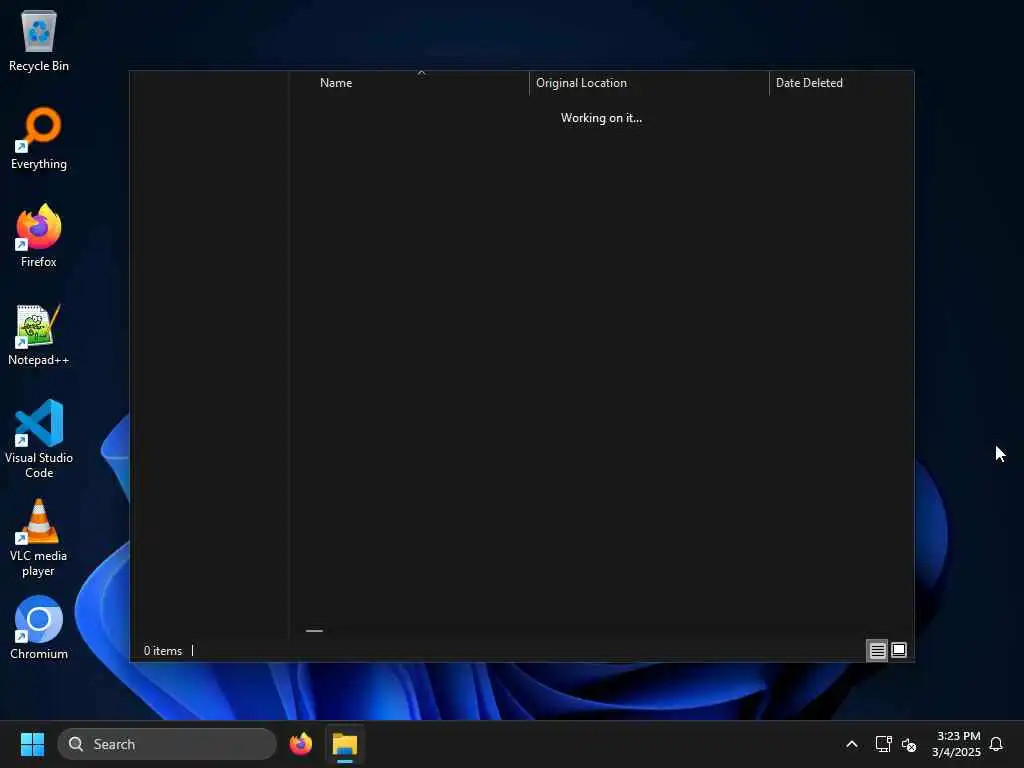Sort by the Original Location column header
Screen dimensions: 1024x768
[x=649, y=83]
